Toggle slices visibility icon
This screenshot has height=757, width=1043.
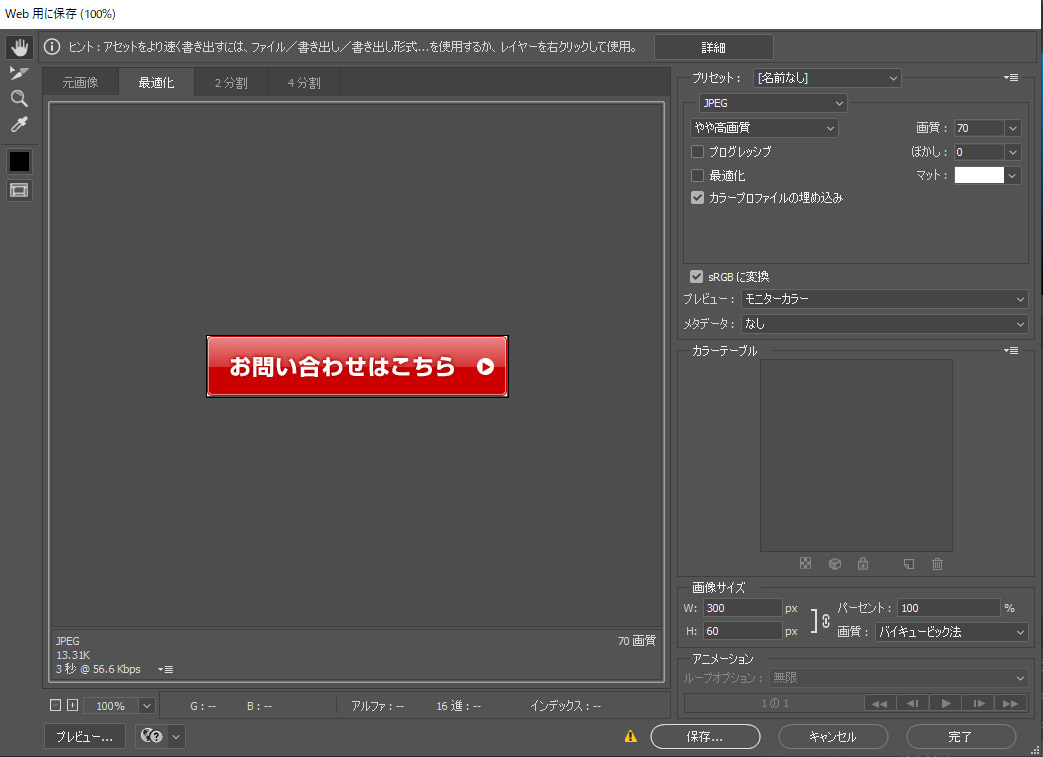tap(19, 190)
